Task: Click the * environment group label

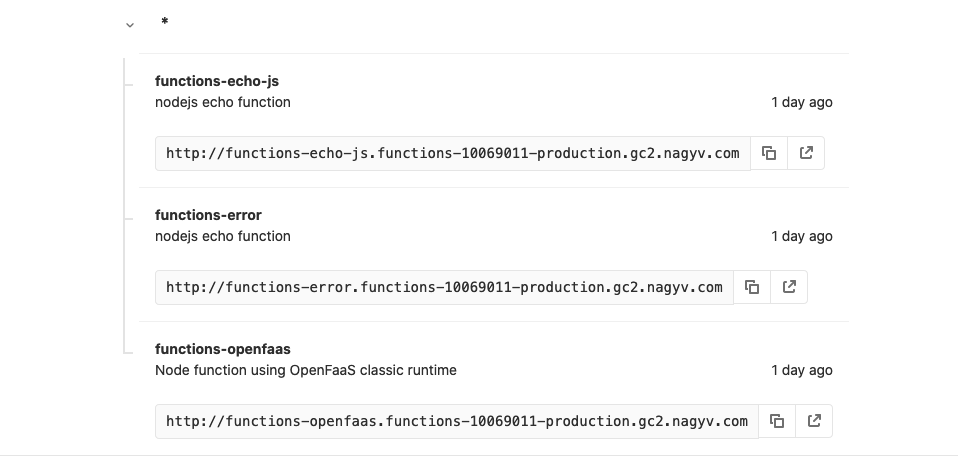Action: (164, 23)
